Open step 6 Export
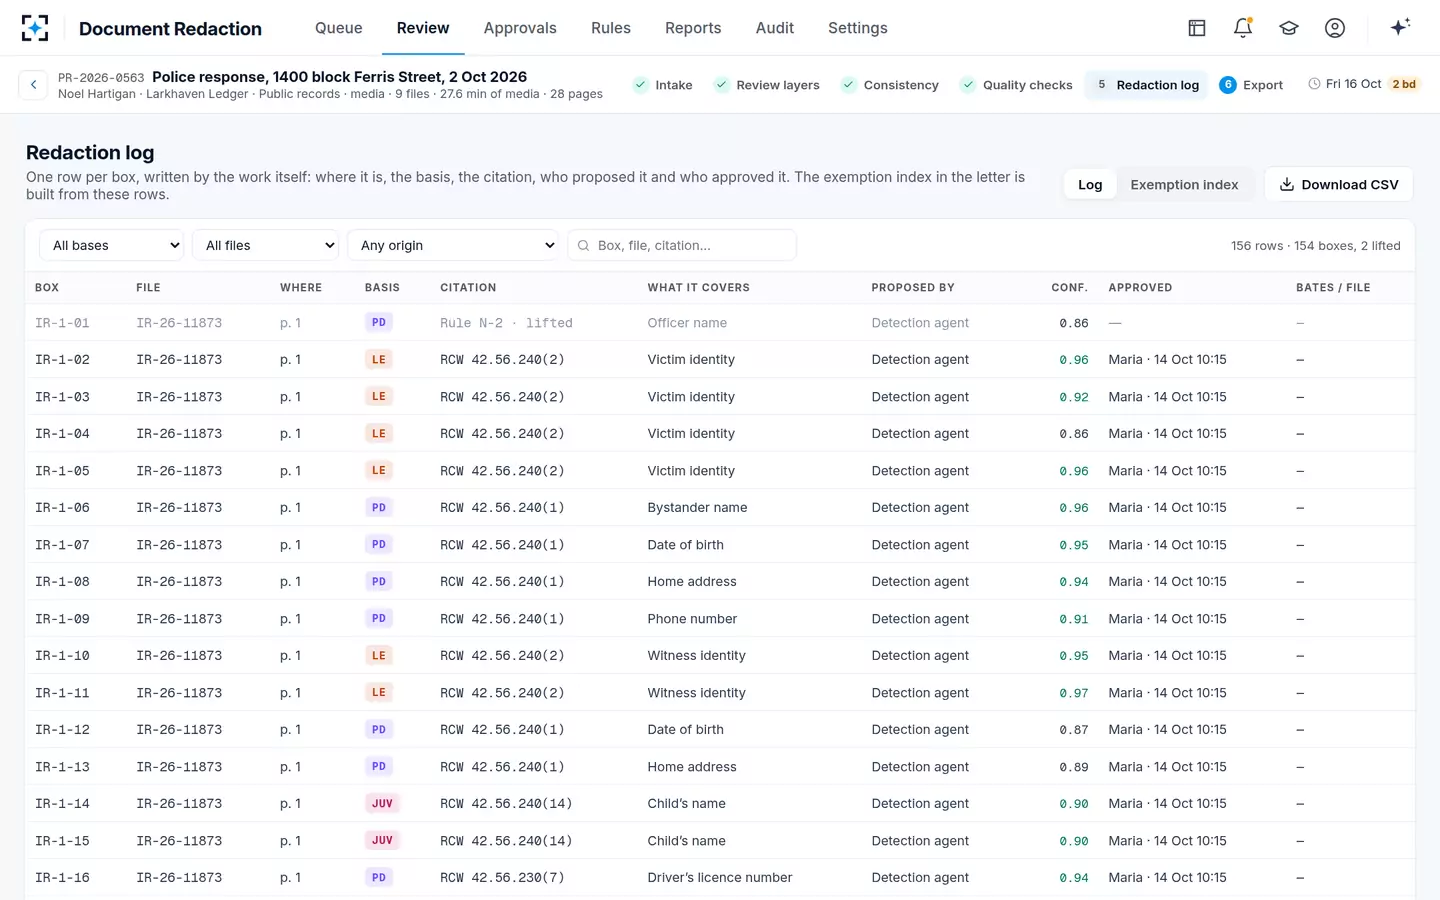Screen dimensions: 1440x900 [x=1251, y=85]
